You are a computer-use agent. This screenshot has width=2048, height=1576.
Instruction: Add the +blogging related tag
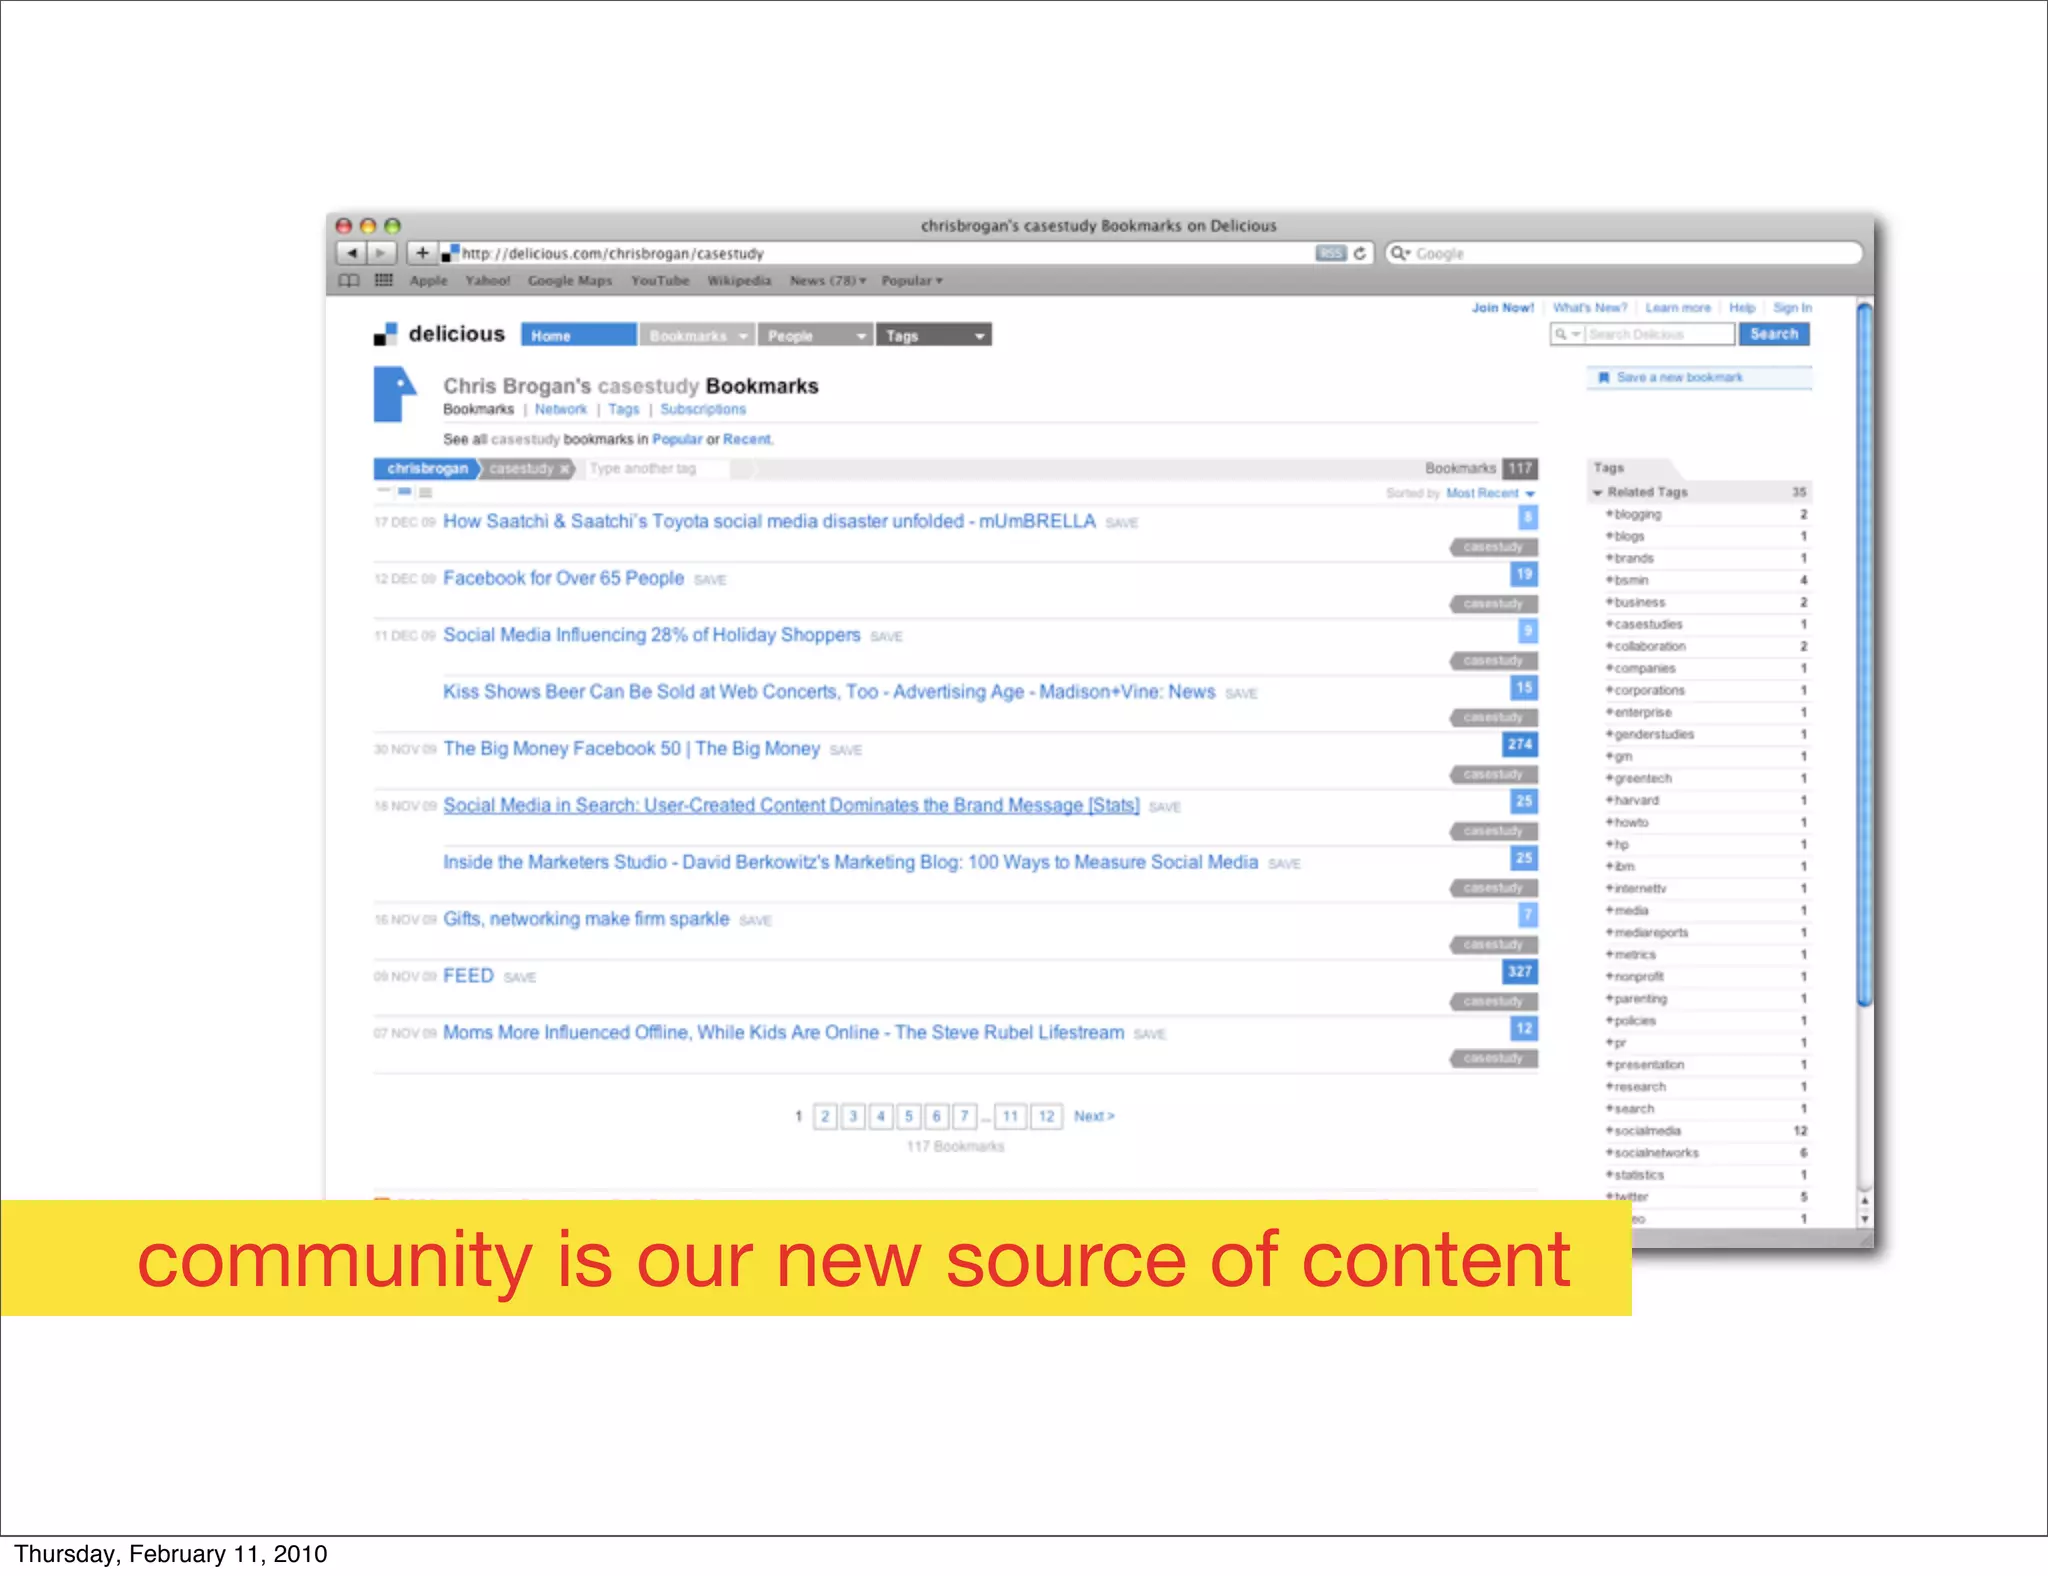click(1633, 514)
